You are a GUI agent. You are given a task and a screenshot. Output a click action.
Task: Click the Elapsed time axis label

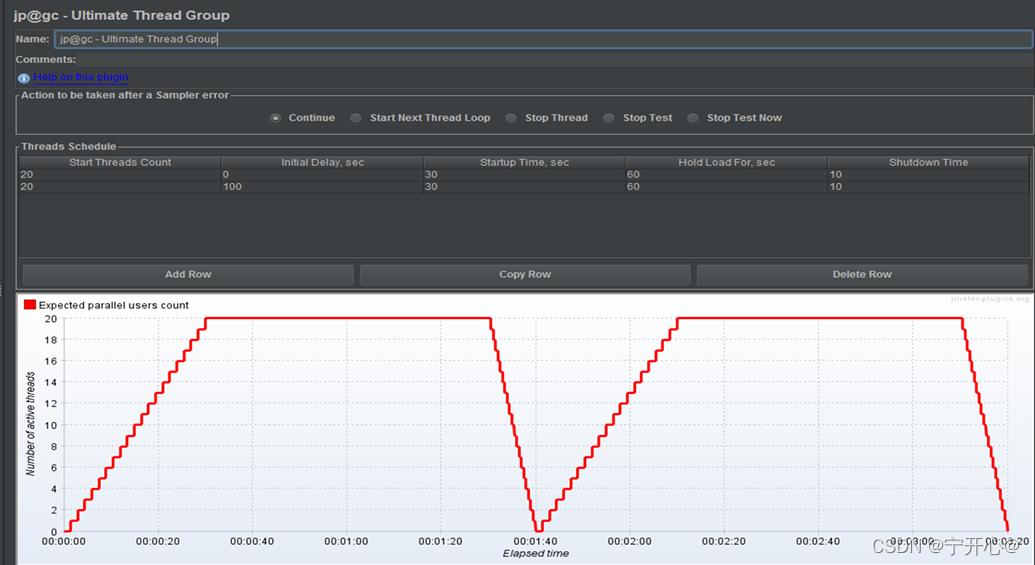pos(536,554)
